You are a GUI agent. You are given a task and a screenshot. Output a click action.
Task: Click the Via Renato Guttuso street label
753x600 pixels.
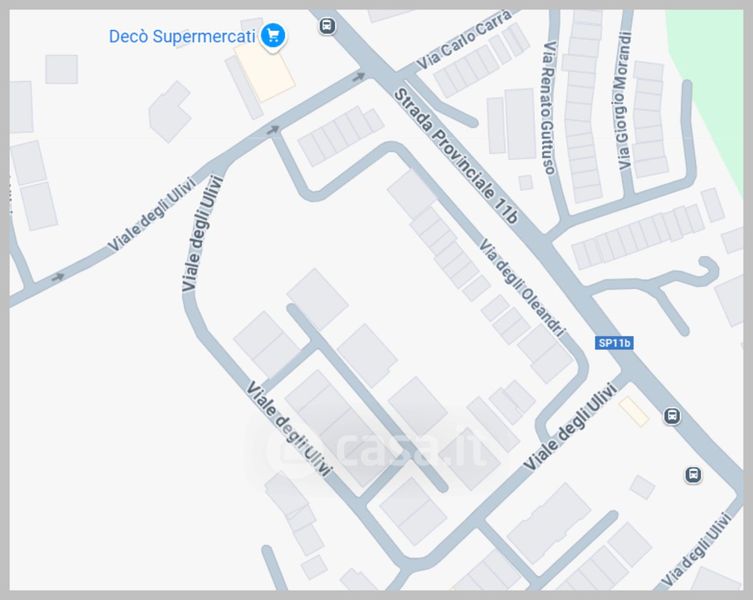pos(549,108)
